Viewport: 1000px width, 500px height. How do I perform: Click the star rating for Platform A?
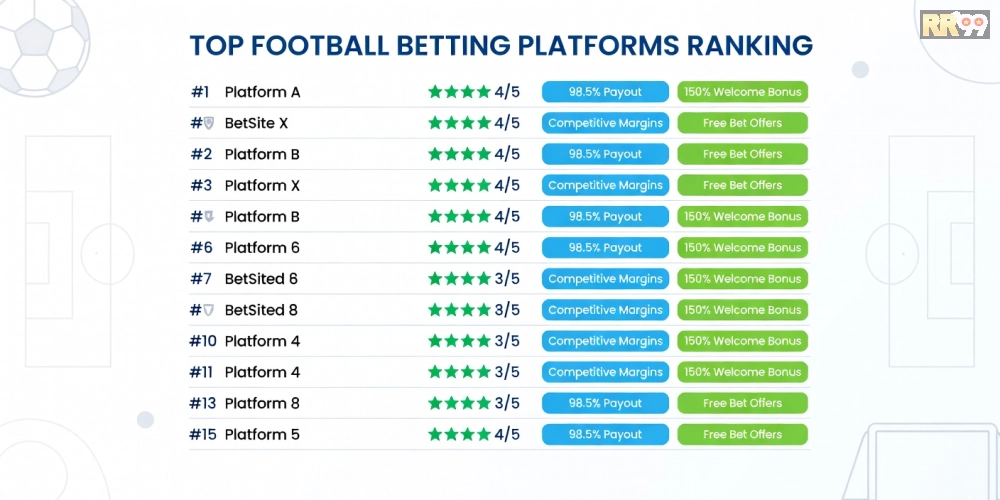tap(459, 92)
